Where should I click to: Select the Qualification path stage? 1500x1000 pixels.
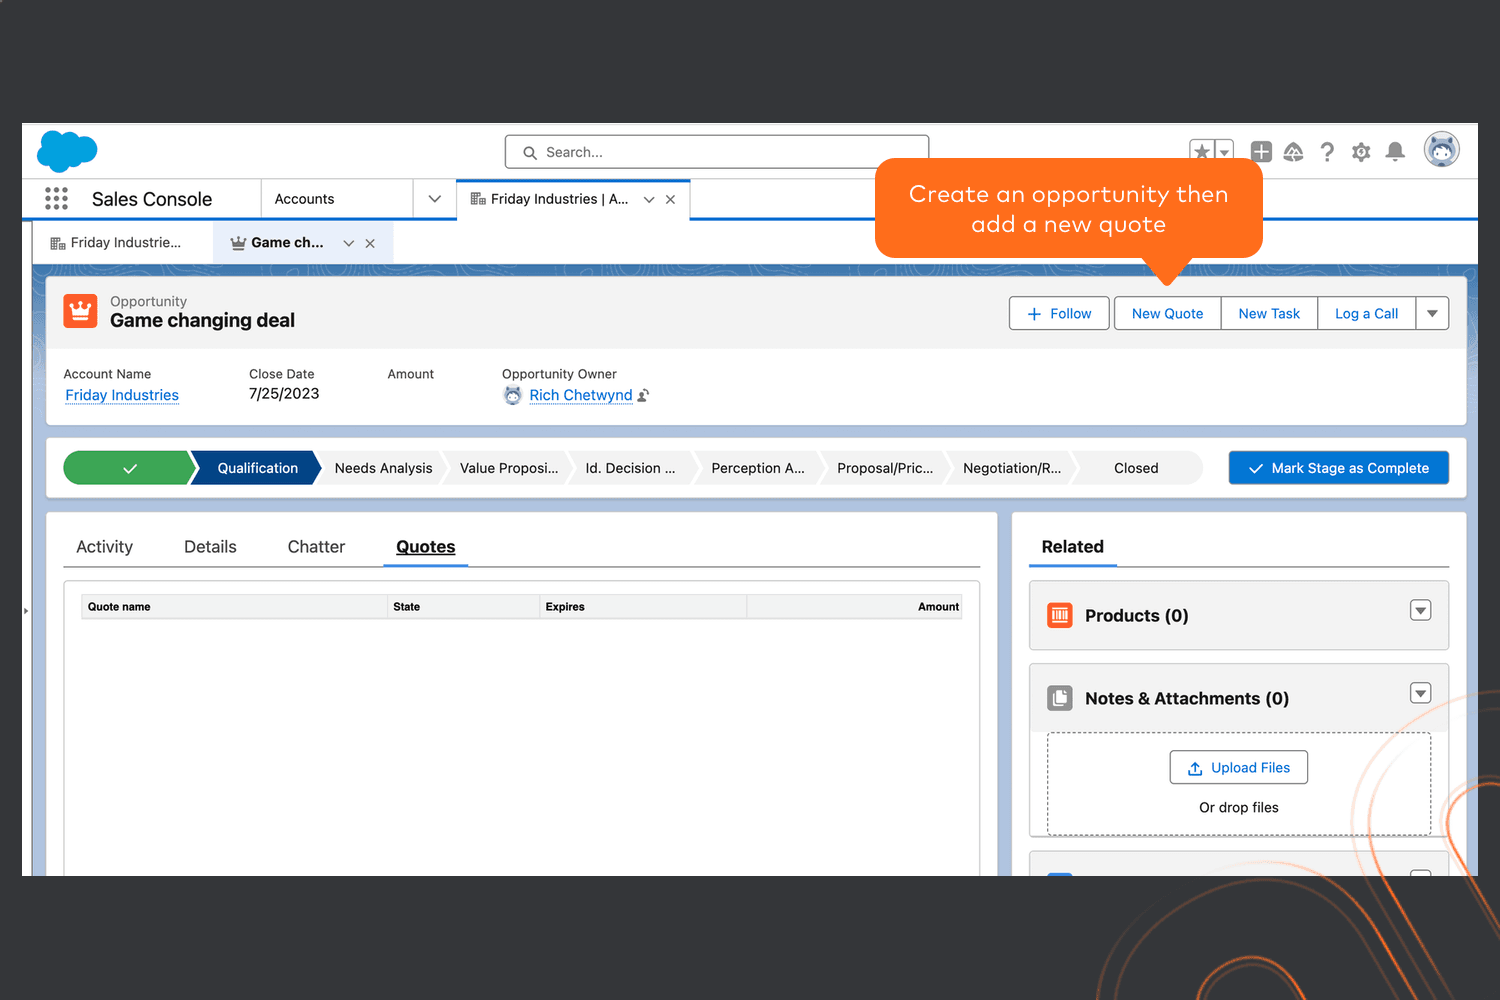[257, 468]
